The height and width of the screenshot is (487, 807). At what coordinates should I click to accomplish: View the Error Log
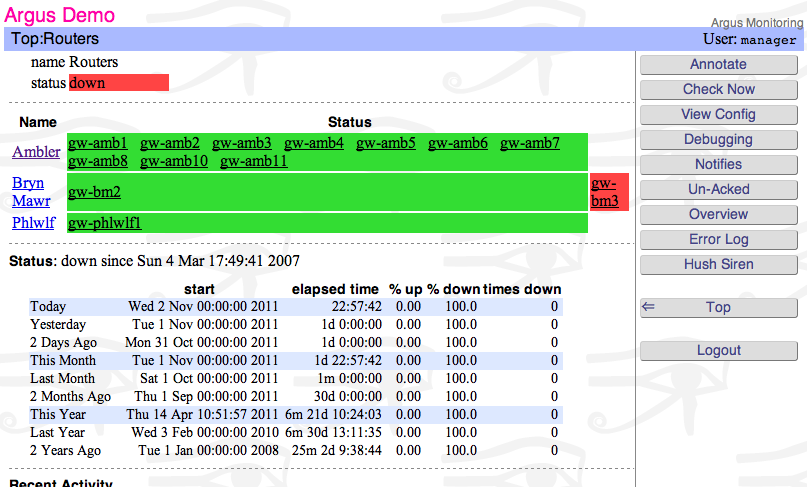coord(717,239)
